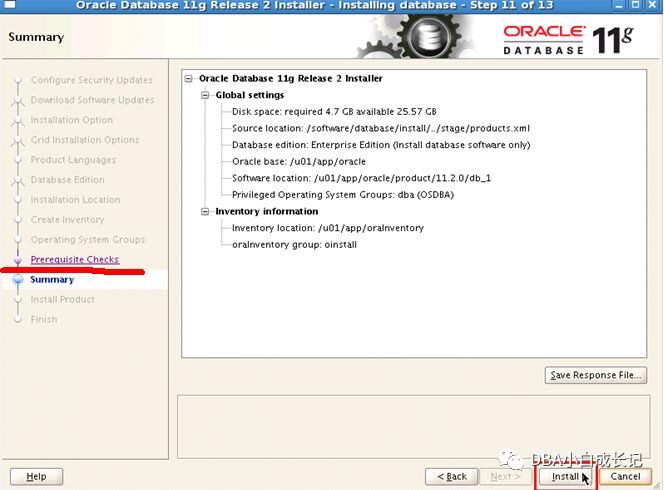Click the Oracle Database 11g logo
Image resolution: width=664 pixels, height=490 pixels.
568,40
